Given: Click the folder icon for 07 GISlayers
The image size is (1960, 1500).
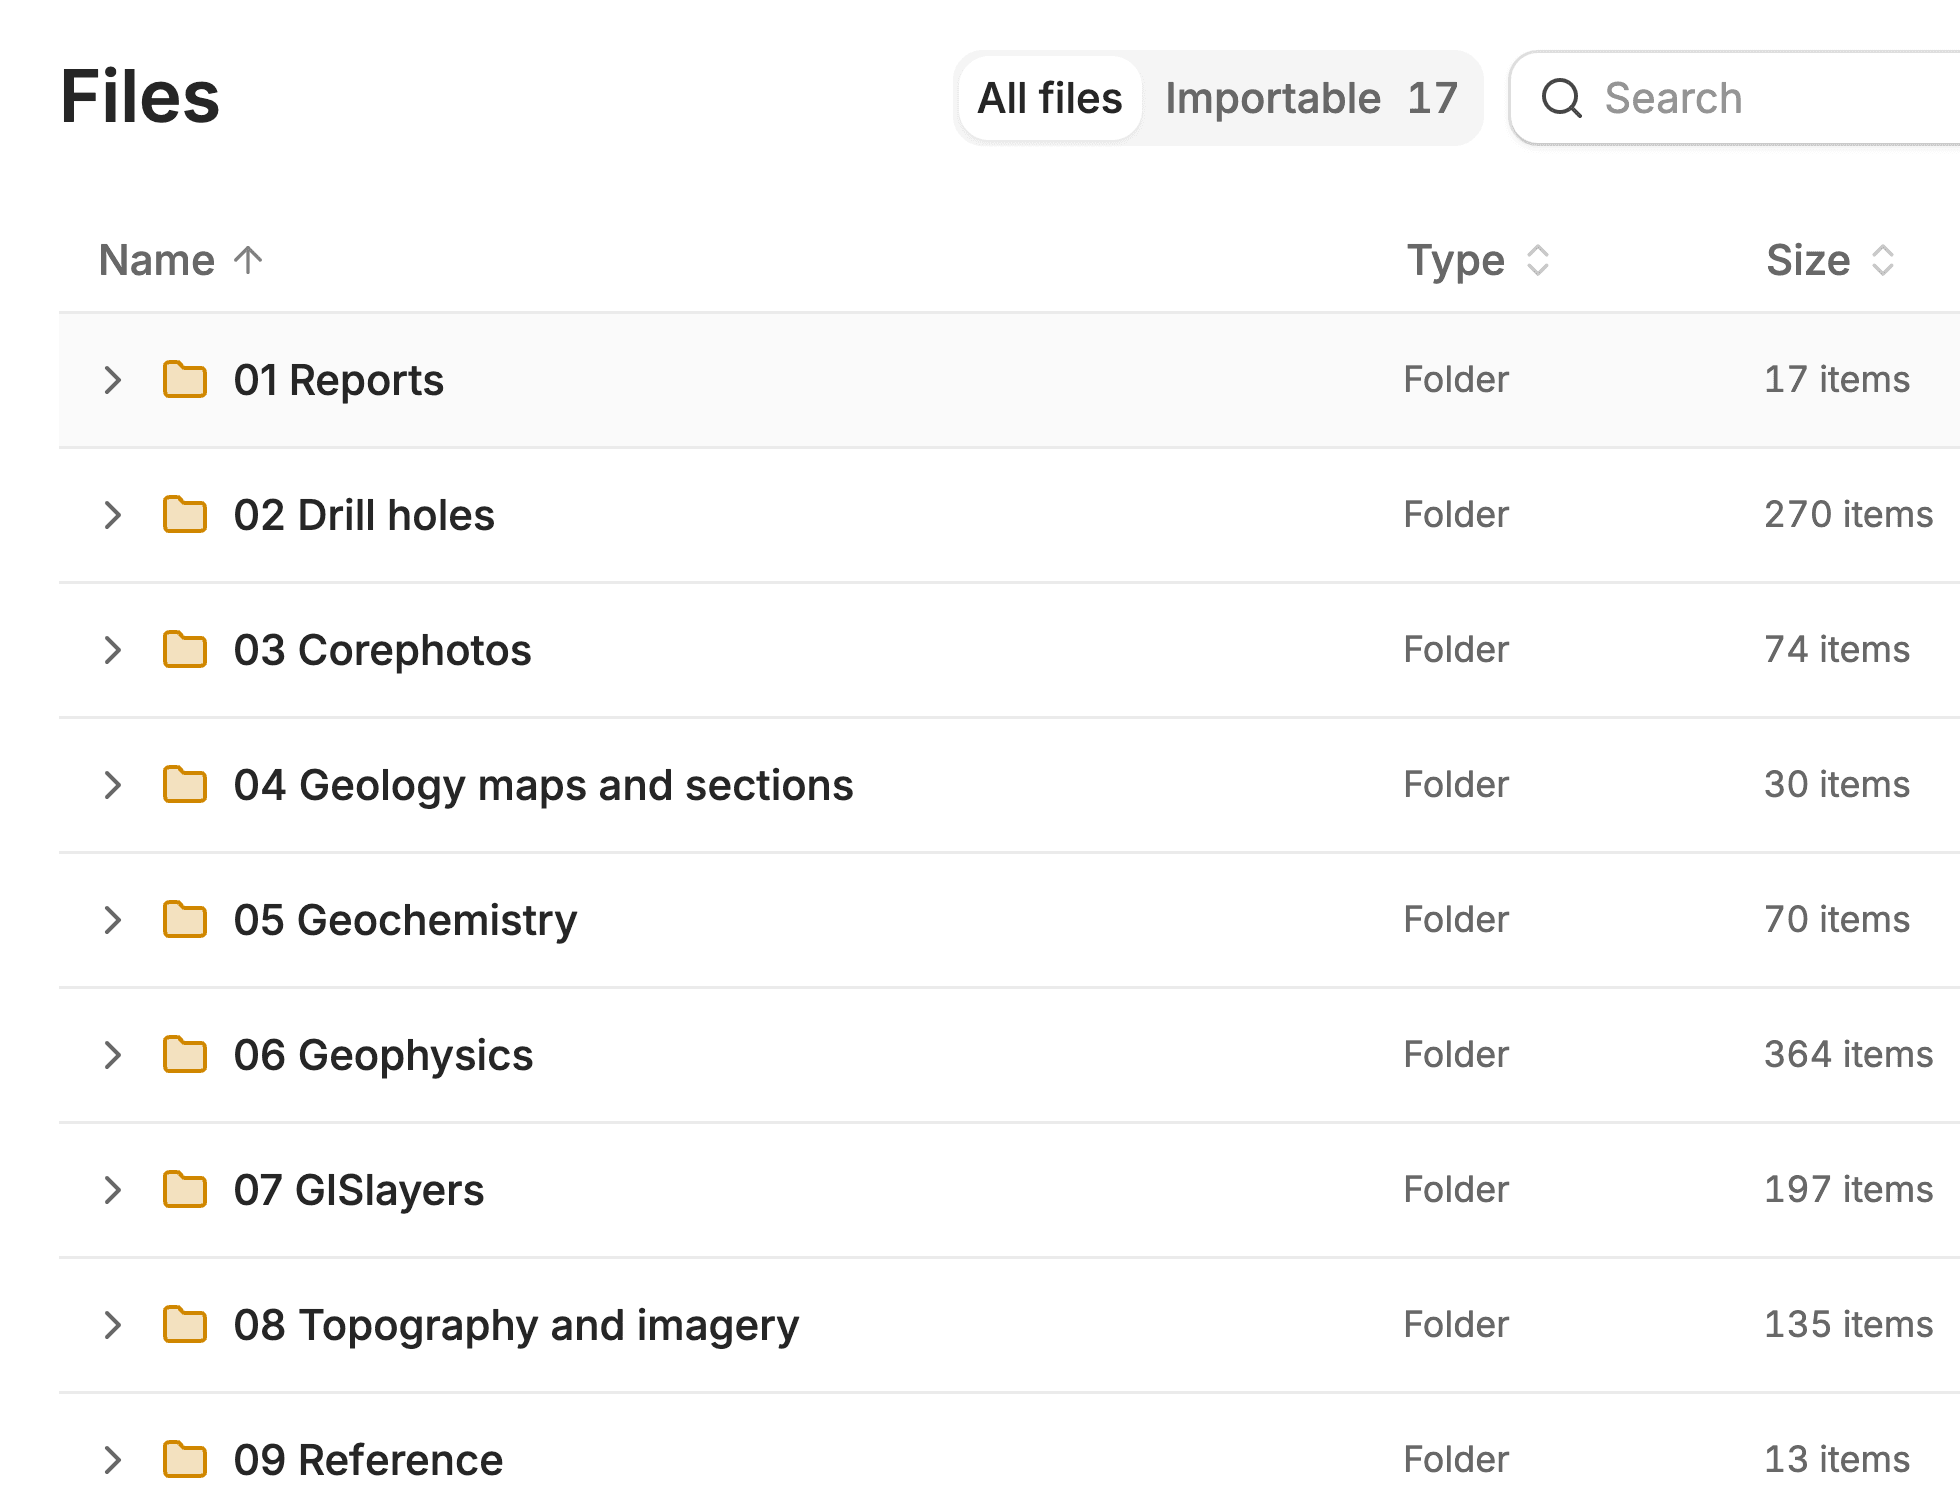Looking at the screenshot, I should coord(185,1190).
